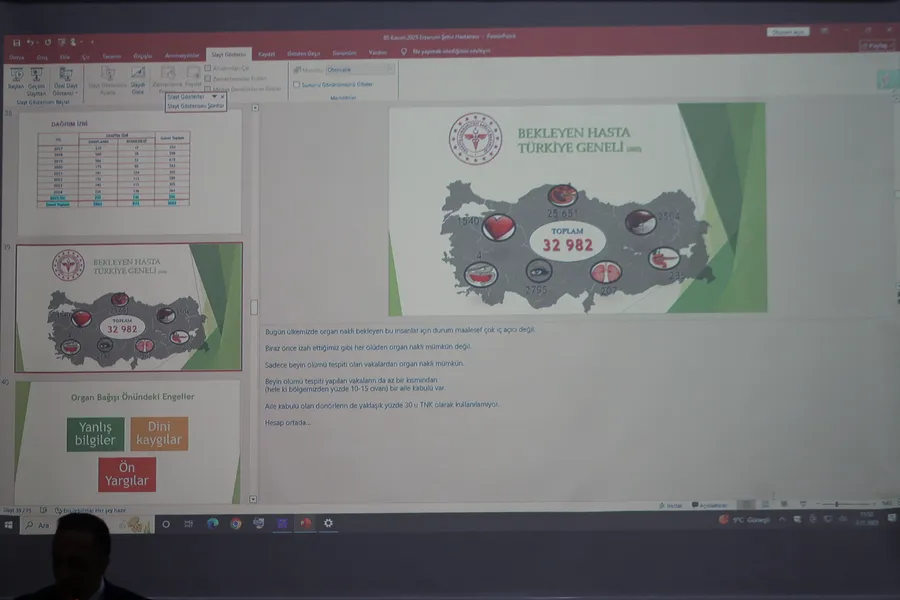The height and width of the screenshot is (600, 900).
Task: Click the Notlar button in status bar
Action: [x=674, y=505]
